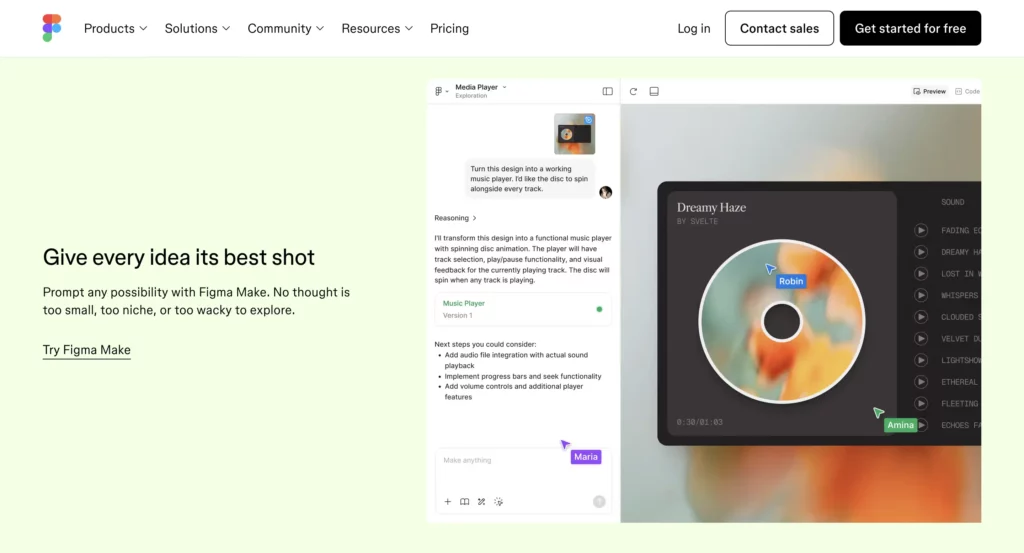Click the device frame icon next to reload
Screen dimensions: 1024x553
[x=654, y=91]
